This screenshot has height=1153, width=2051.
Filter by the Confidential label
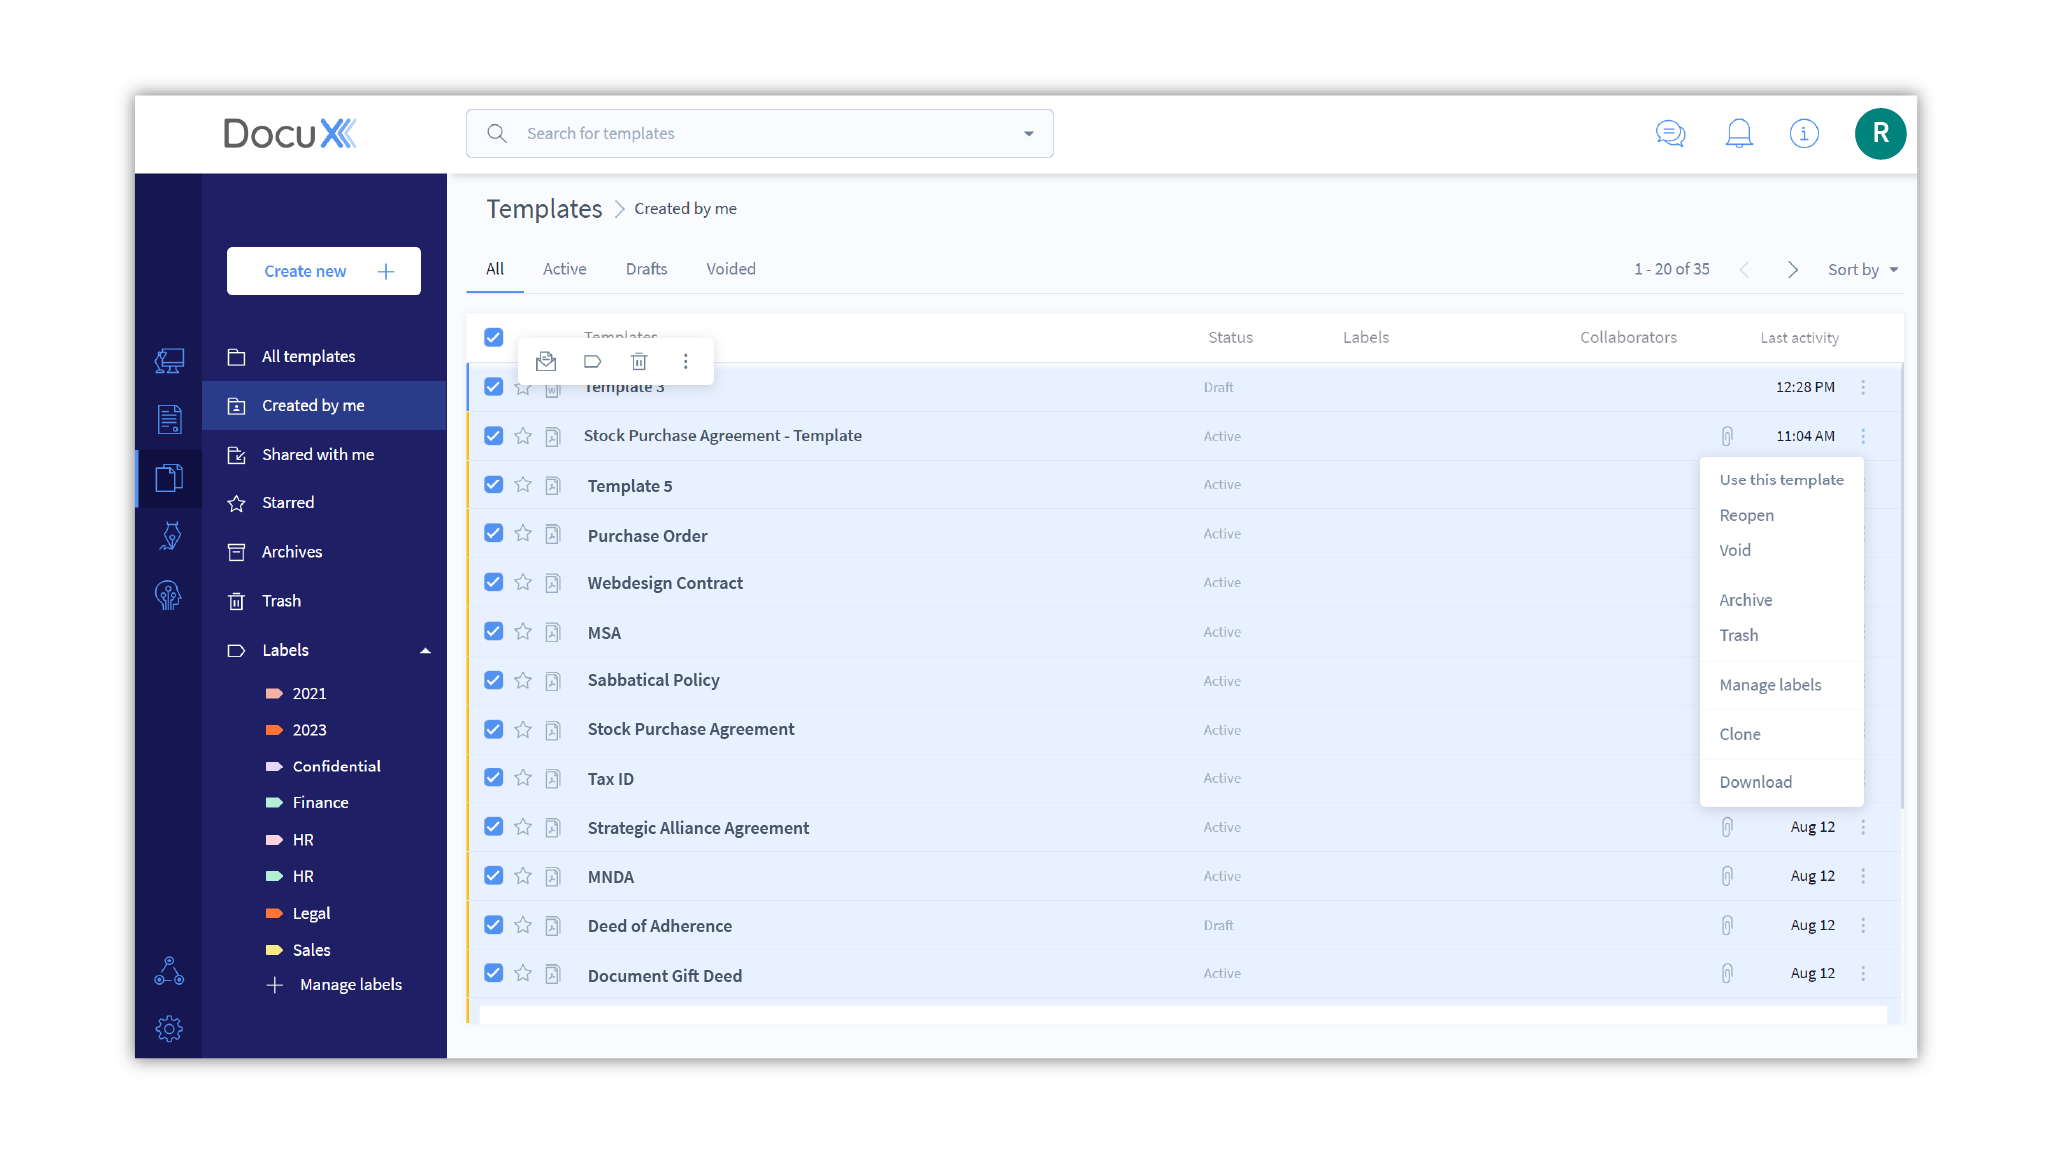336,767
